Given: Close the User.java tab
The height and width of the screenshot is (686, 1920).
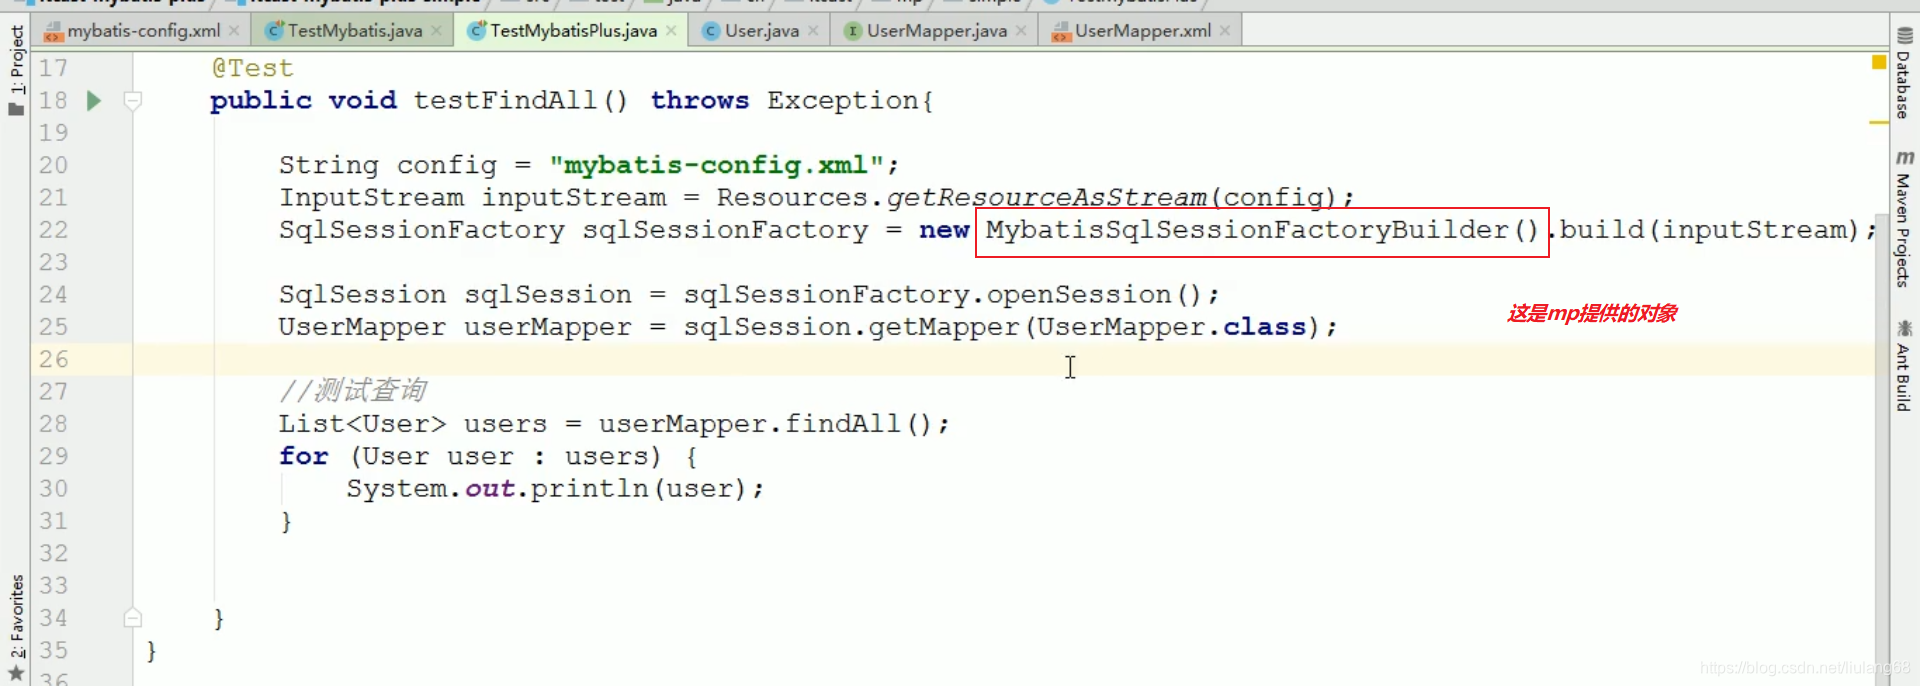Looking at the screenshot, I should click(813, 31).
